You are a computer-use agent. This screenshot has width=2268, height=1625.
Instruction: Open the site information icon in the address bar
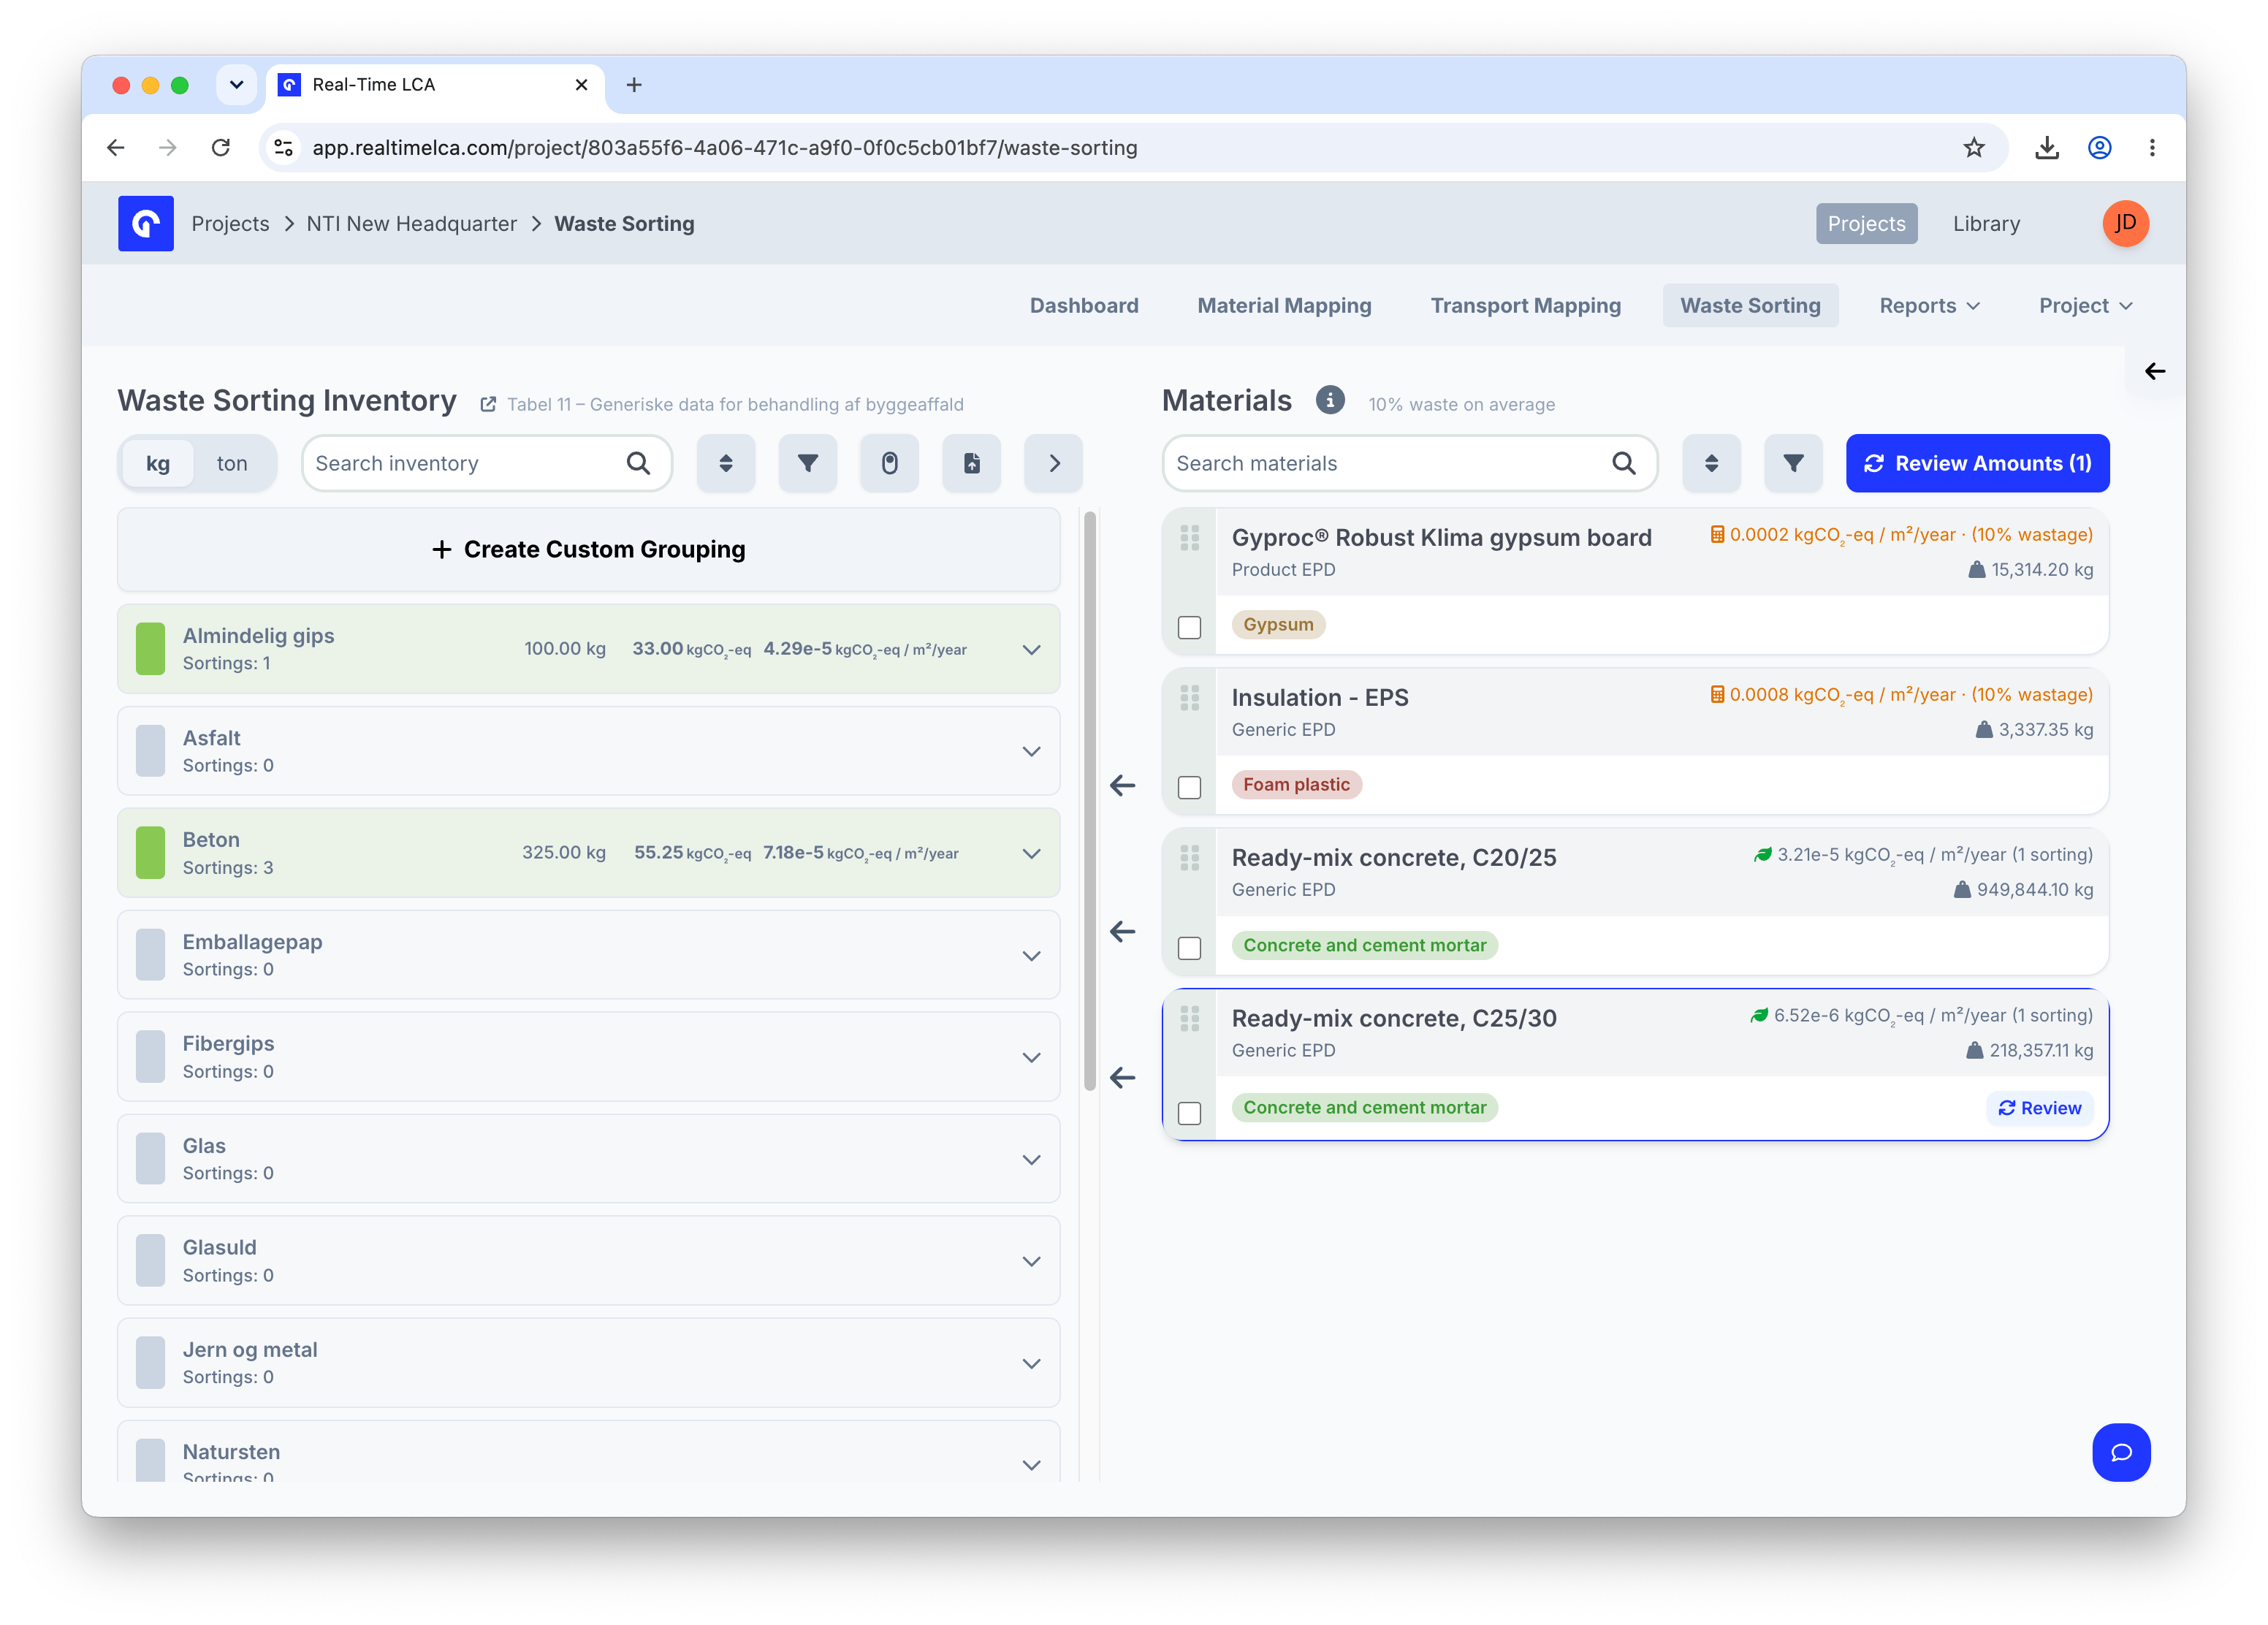[x=284, y=148]
